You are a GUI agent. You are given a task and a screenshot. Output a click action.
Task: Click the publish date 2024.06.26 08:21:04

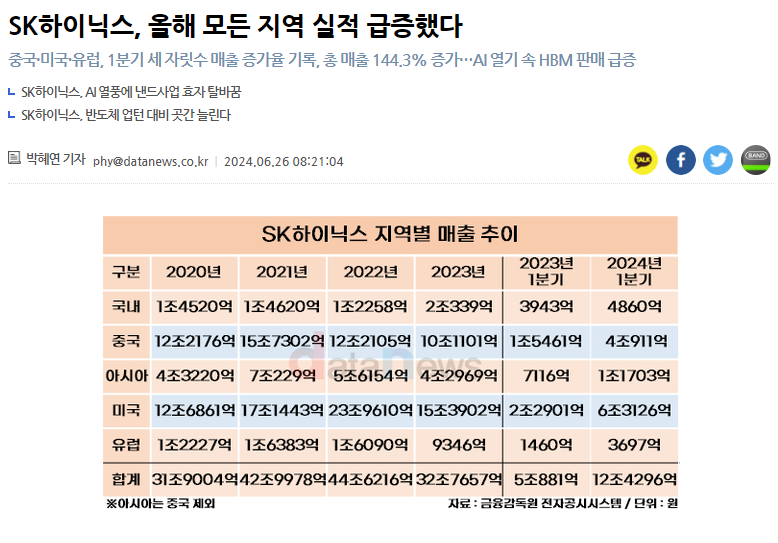tap(283, 161)
